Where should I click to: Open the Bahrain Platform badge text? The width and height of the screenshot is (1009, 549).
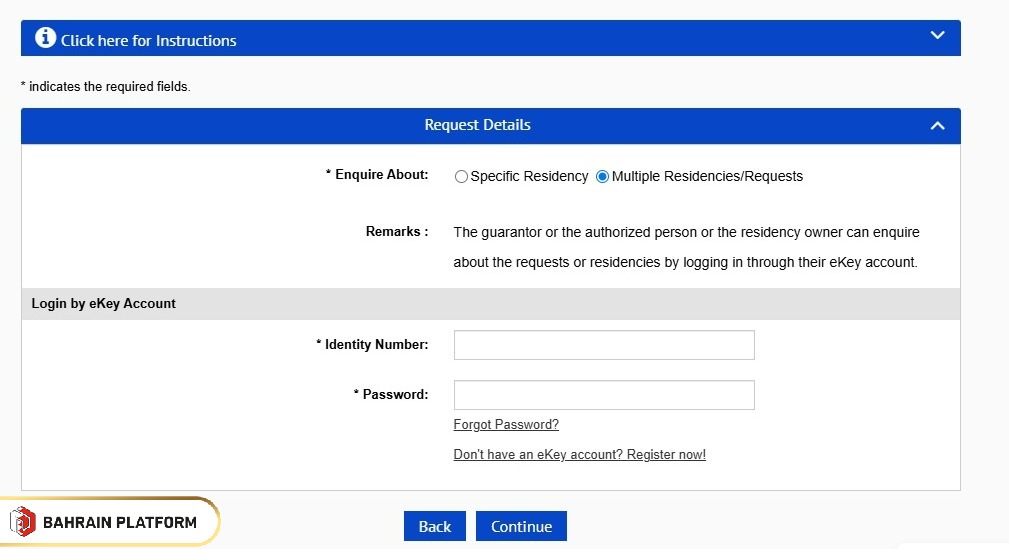[x=120, y=522]
